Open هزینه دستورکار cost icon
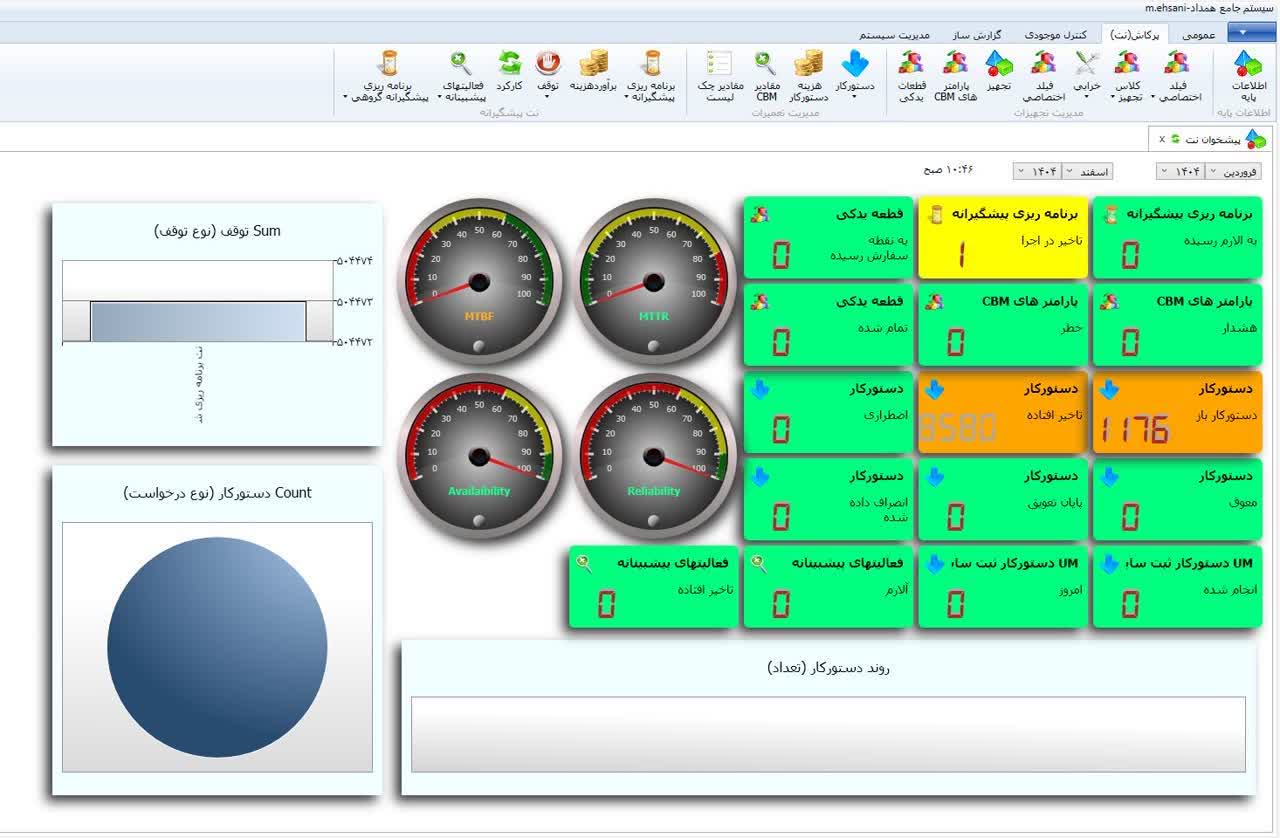This screenshot has height=838, width=1280. tap(808, 75)
